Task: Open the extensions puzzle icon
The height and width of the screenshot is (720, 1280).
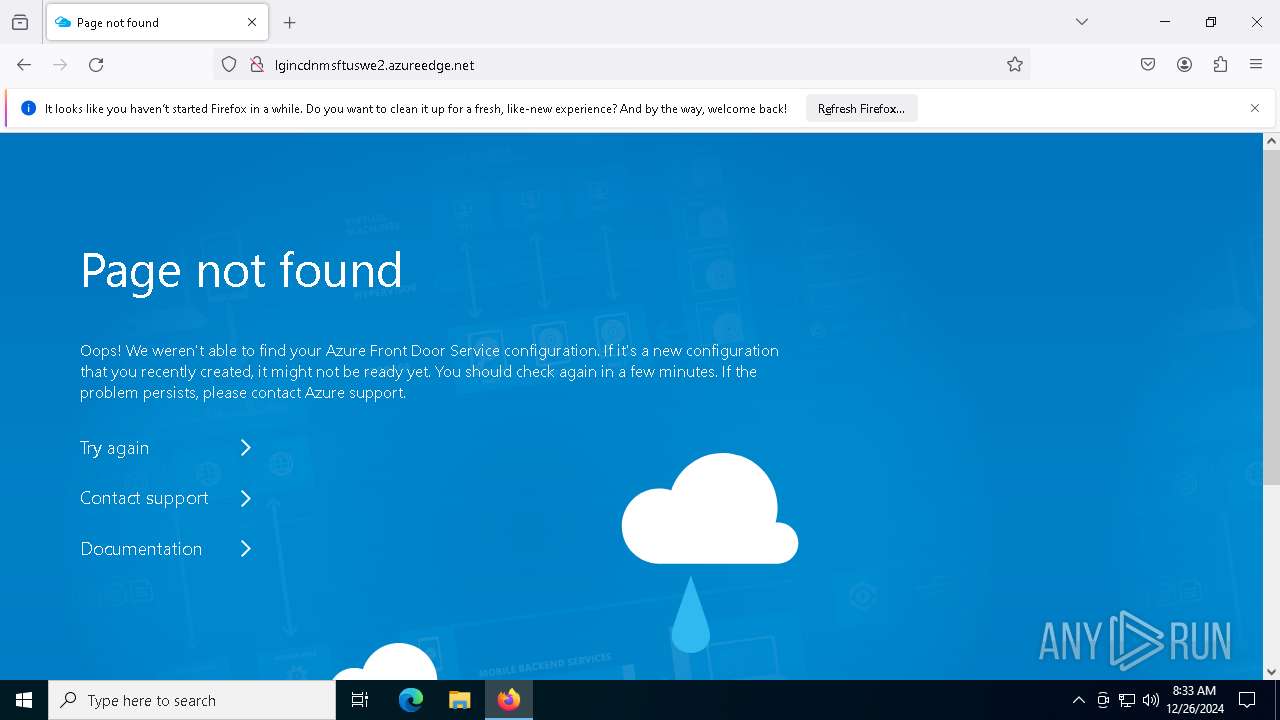Action: 1220,65
